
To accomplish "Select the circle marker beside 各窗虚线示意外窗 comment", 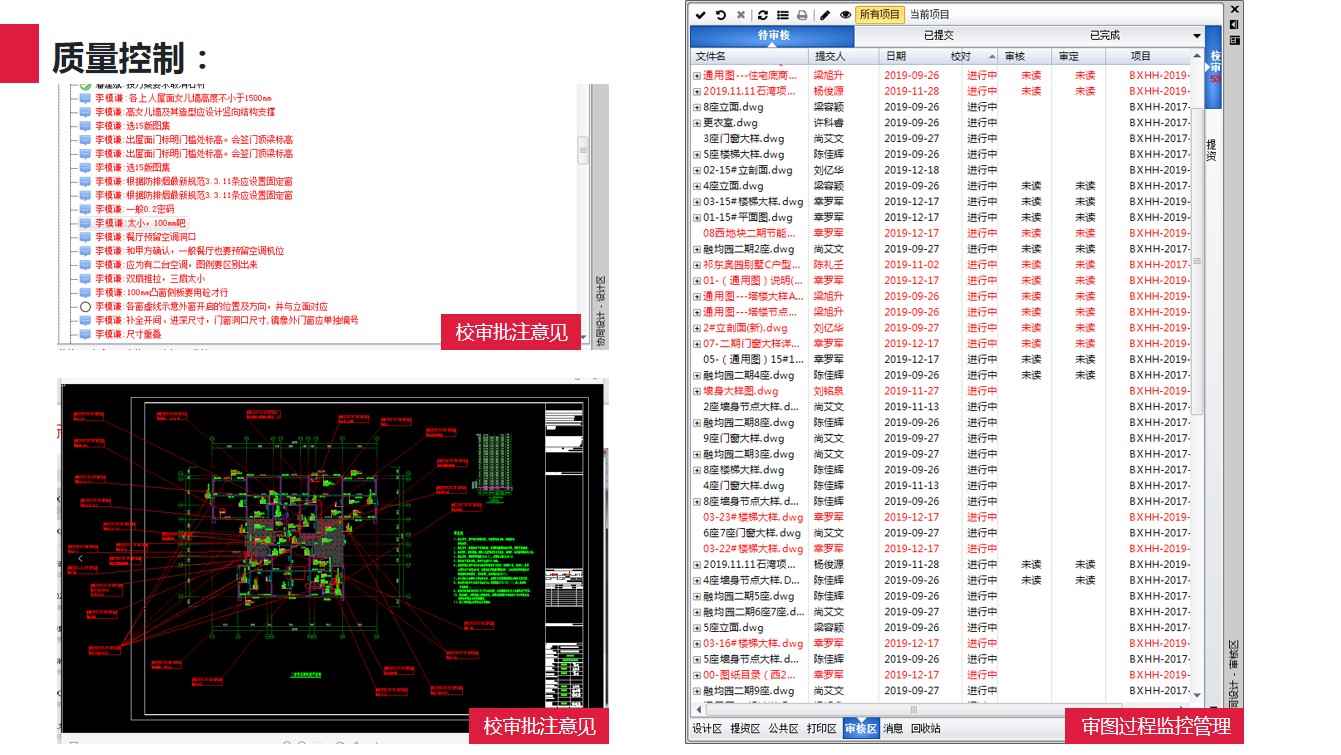I will pyautogui.click(x=85, y=307).
